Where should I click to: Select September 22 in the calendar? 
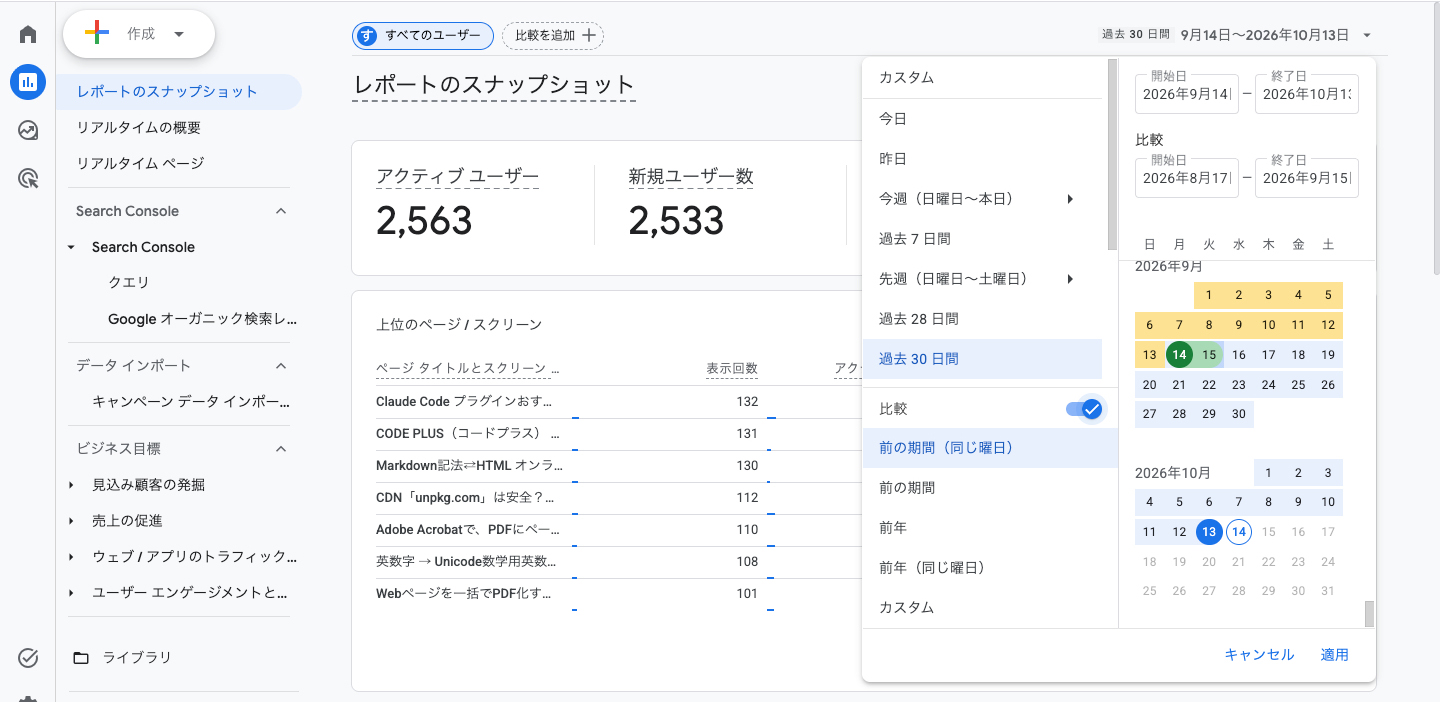click(x=1209, y=385)
